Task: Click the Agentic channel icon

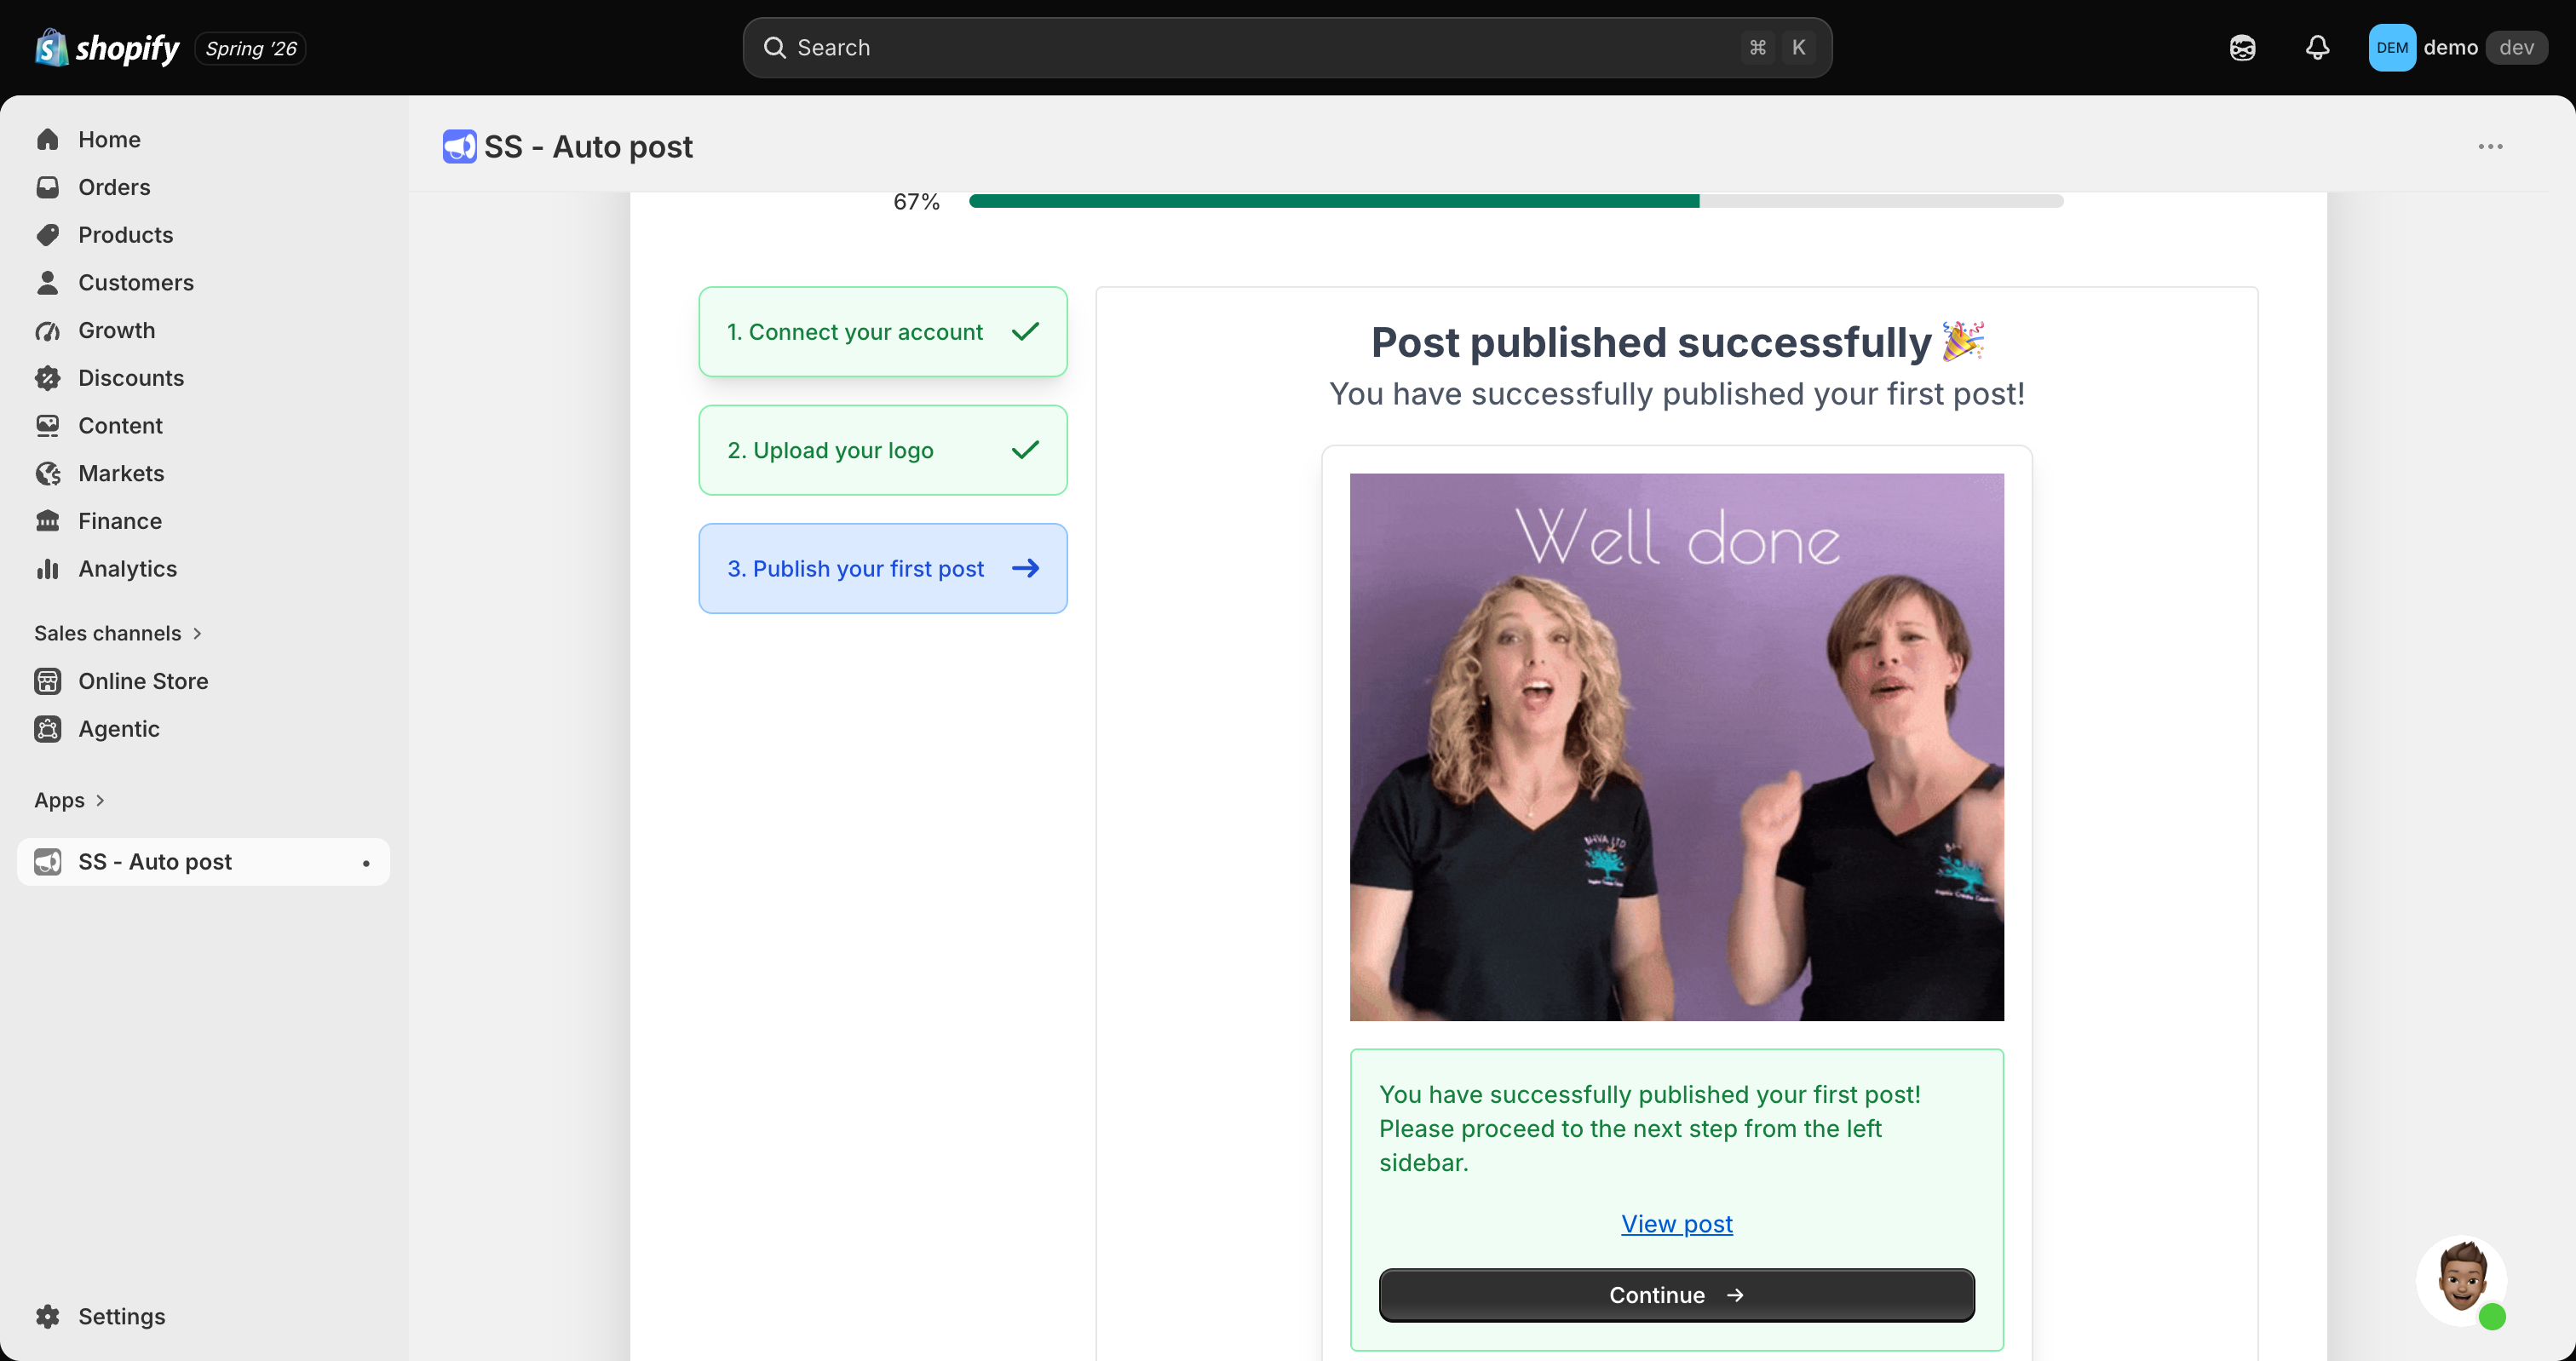Action: point(48,729)
